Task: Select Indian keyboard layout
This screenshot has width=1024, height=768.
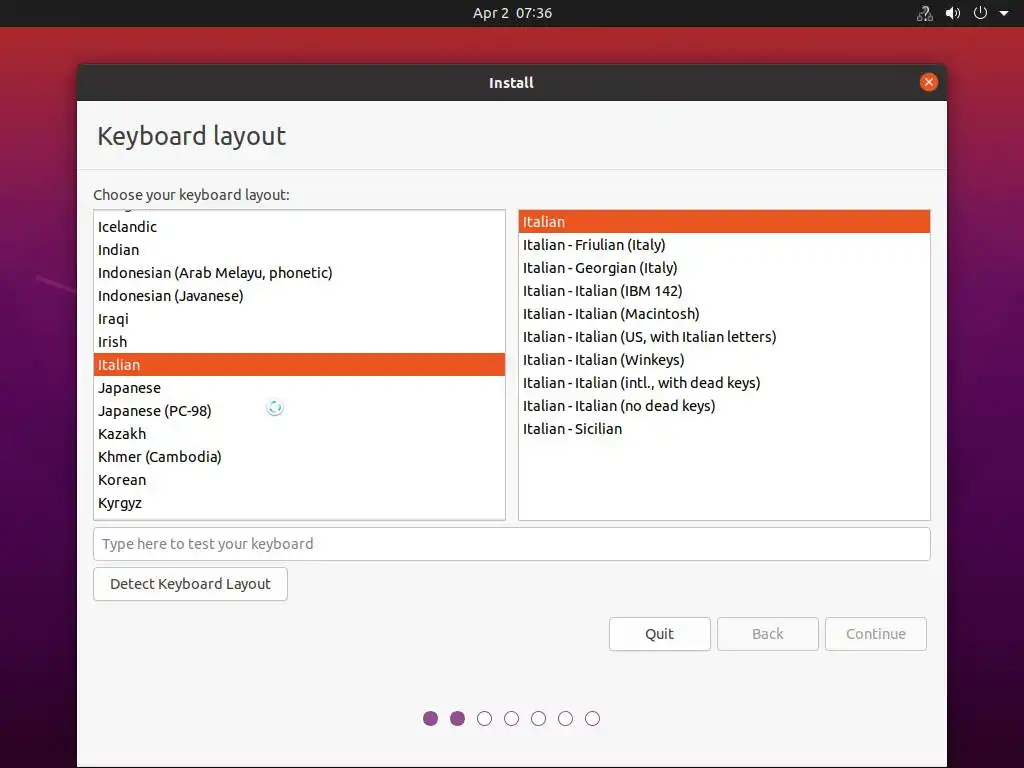Action: [299, 249]
